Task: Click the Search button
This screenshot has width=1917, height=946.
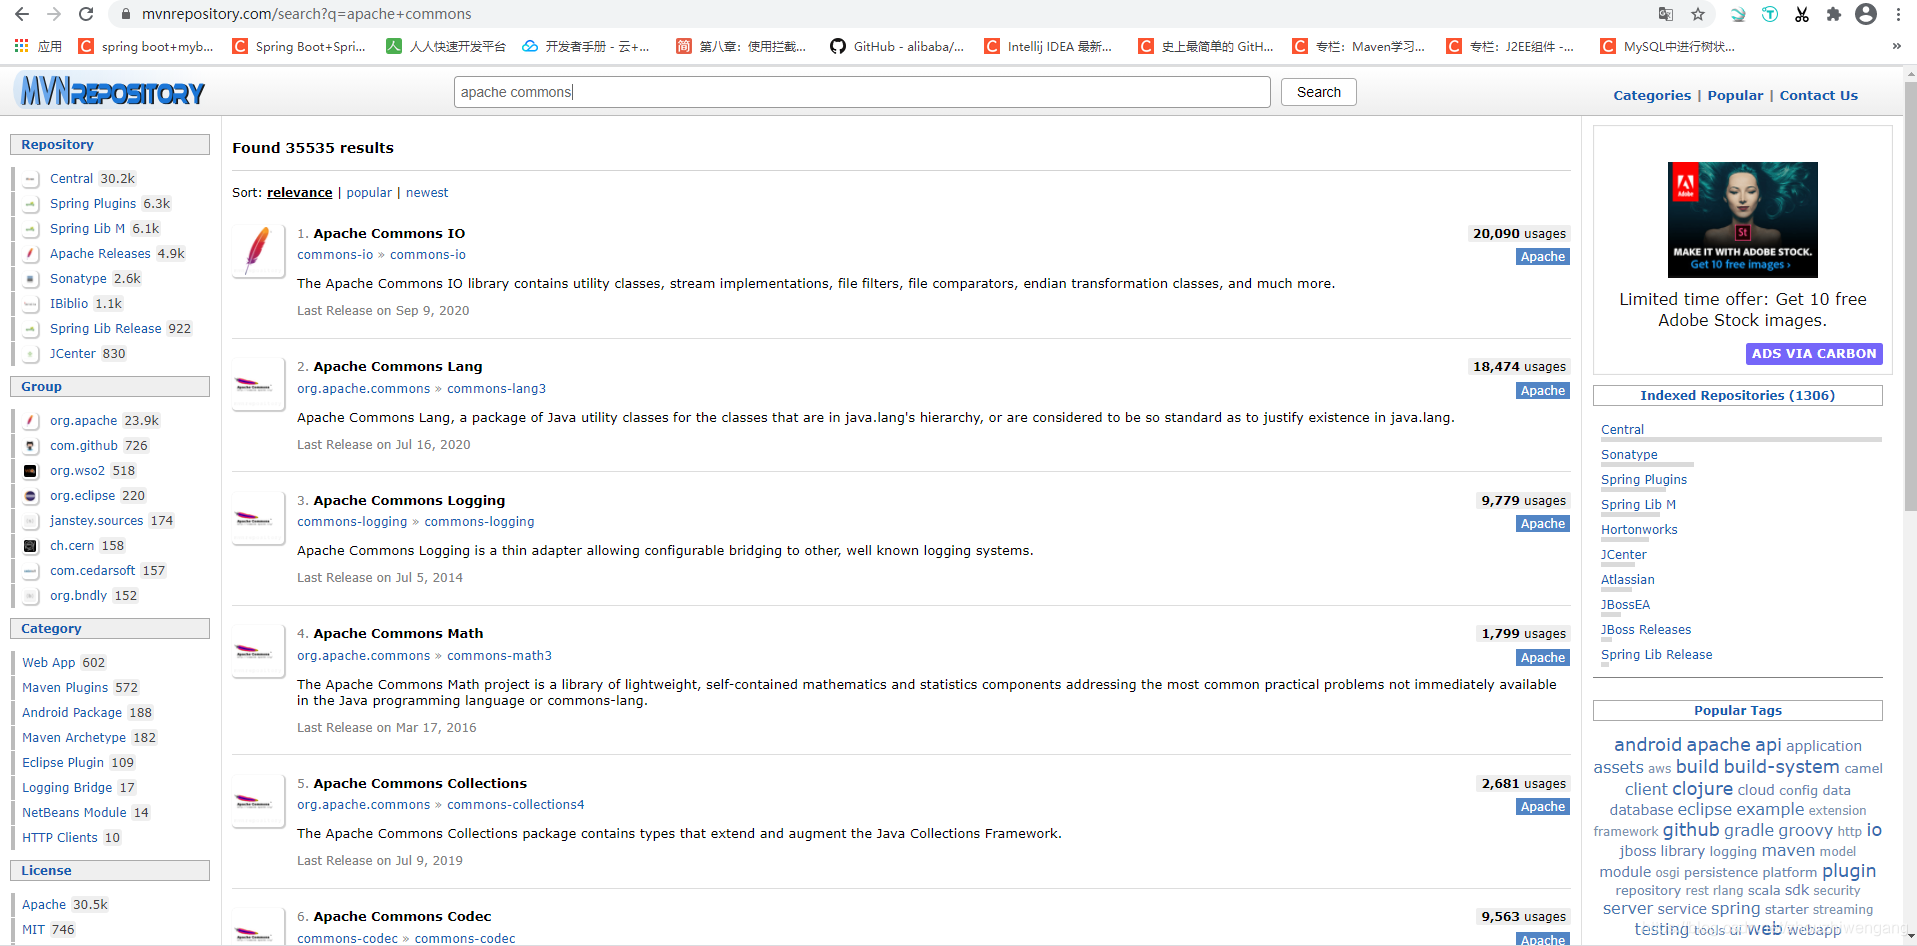Action: tap(1318, 91)
